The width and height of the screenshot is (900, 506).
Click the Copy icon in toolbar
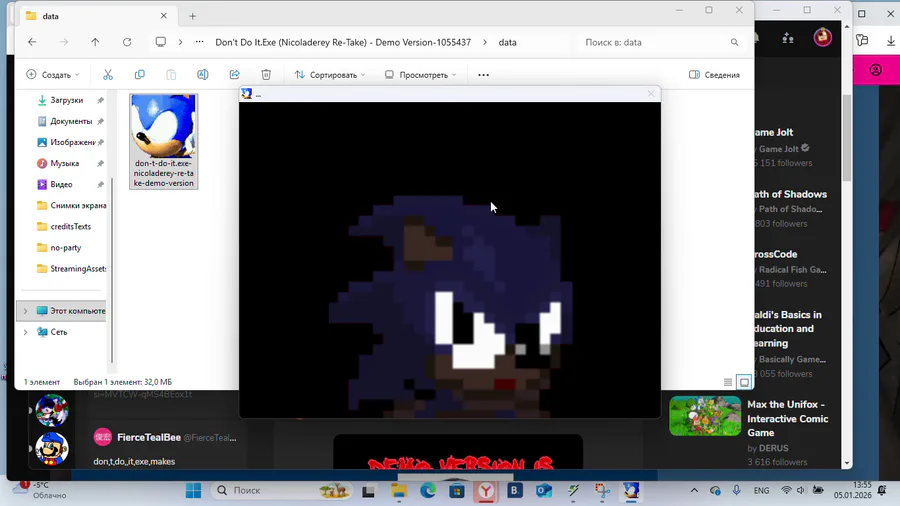tap(139, 75)
